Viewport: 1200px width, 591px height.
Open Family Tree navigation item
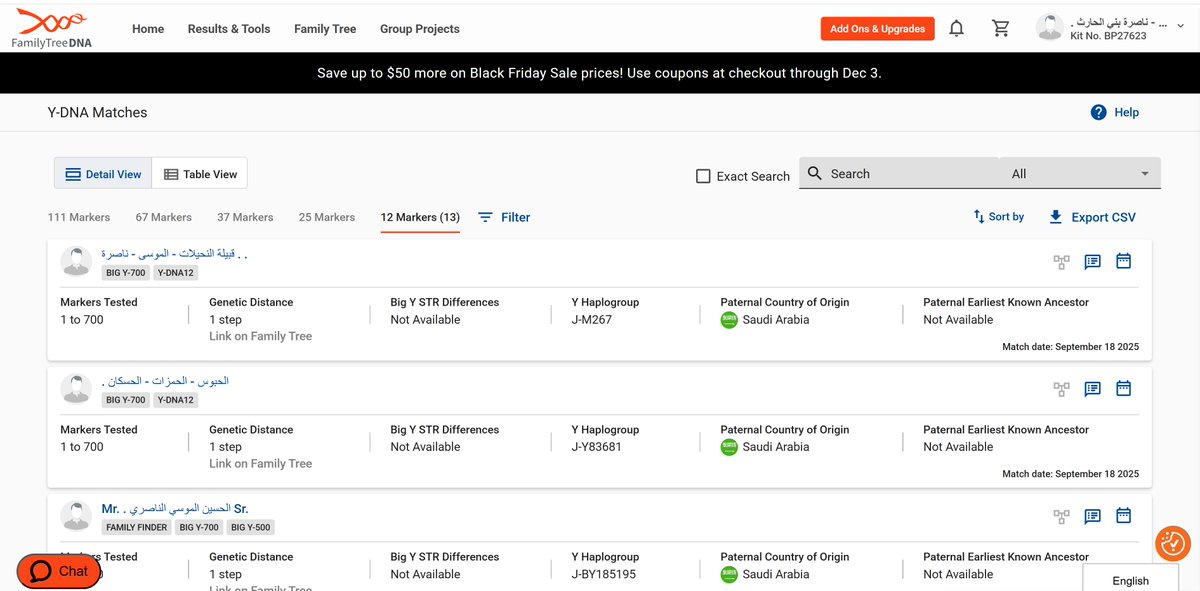coord(325,29)
